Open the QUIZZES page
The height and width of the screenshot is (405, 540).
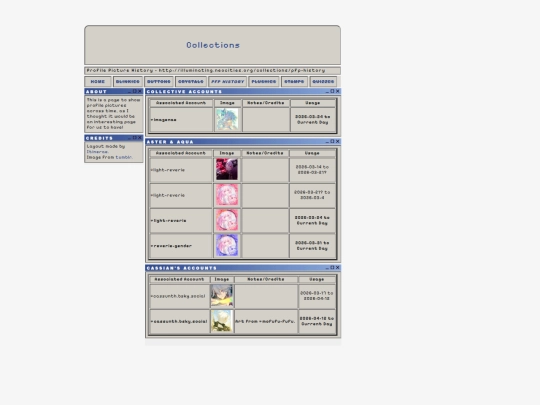[323, 82]
